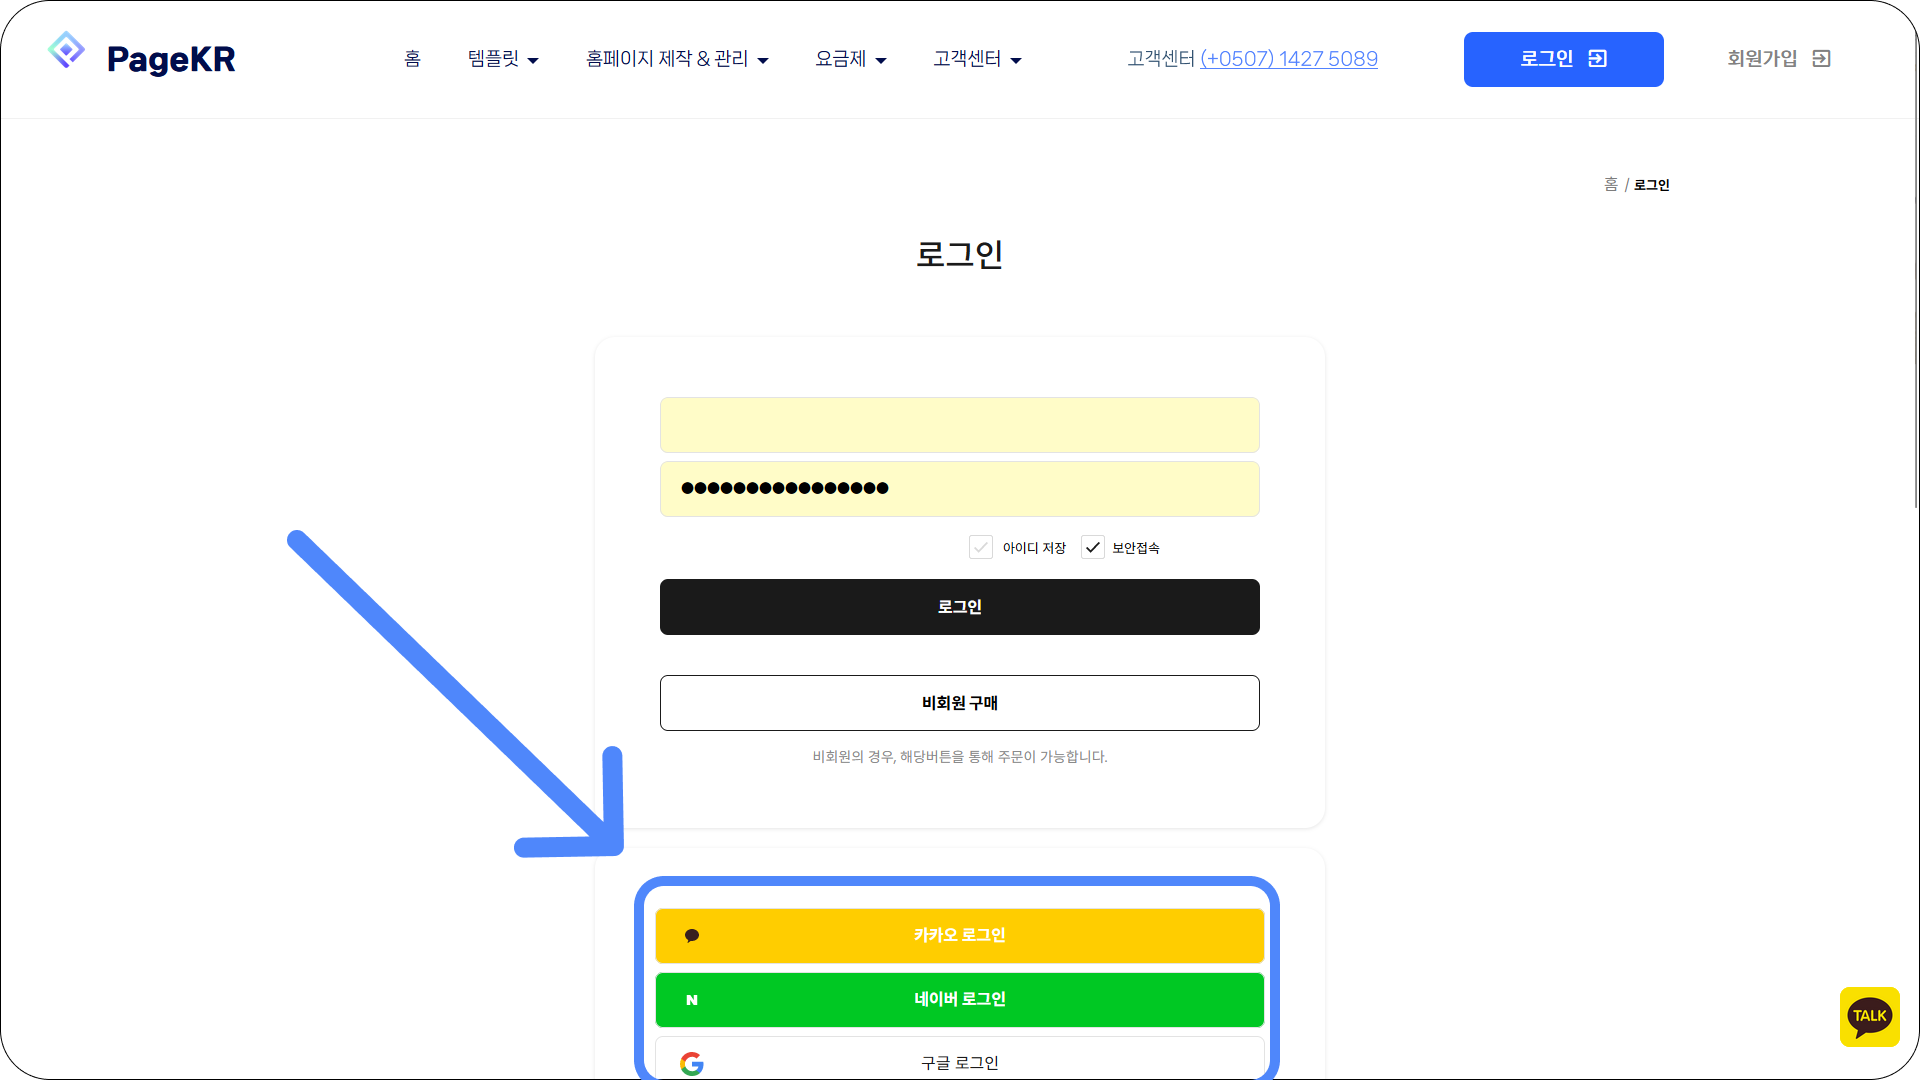The width and height of the screenshot is (1920, 1080).
Task: Call the support number (+0507) 1427 5089
Action: tap(1288, 59)
